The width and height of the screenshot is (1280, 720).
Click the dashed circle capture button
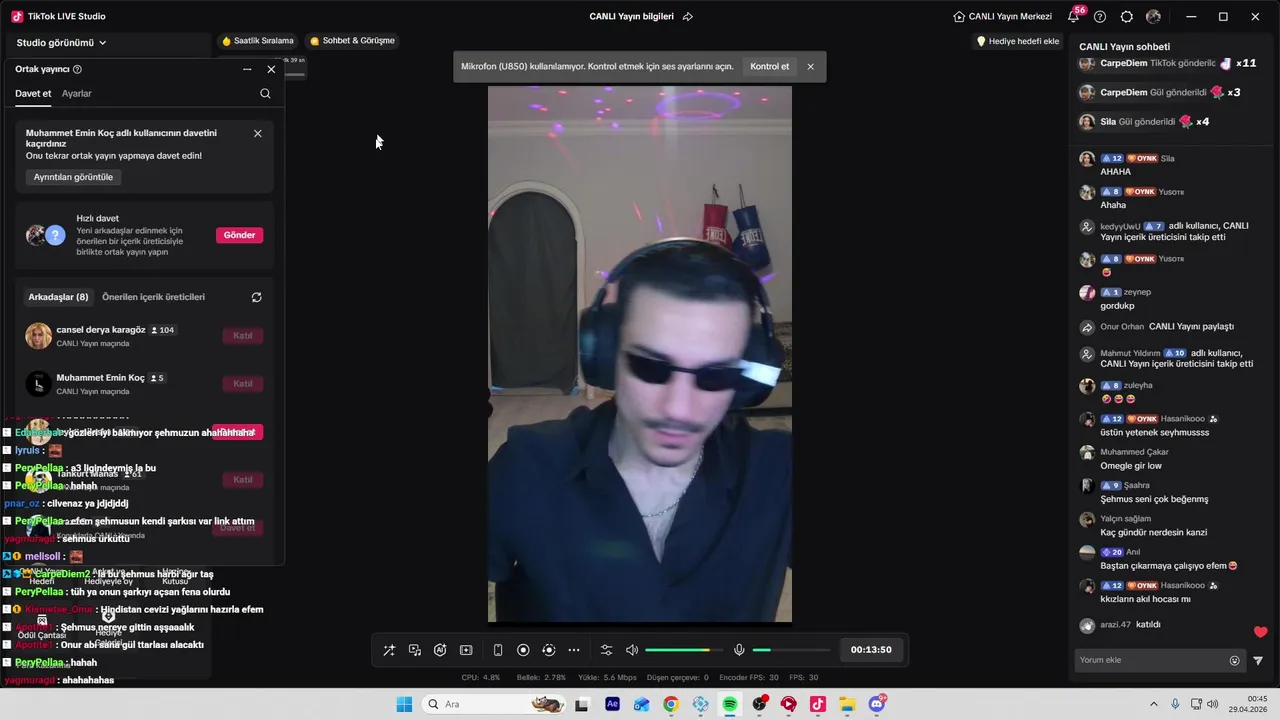(x=548, y=650)
